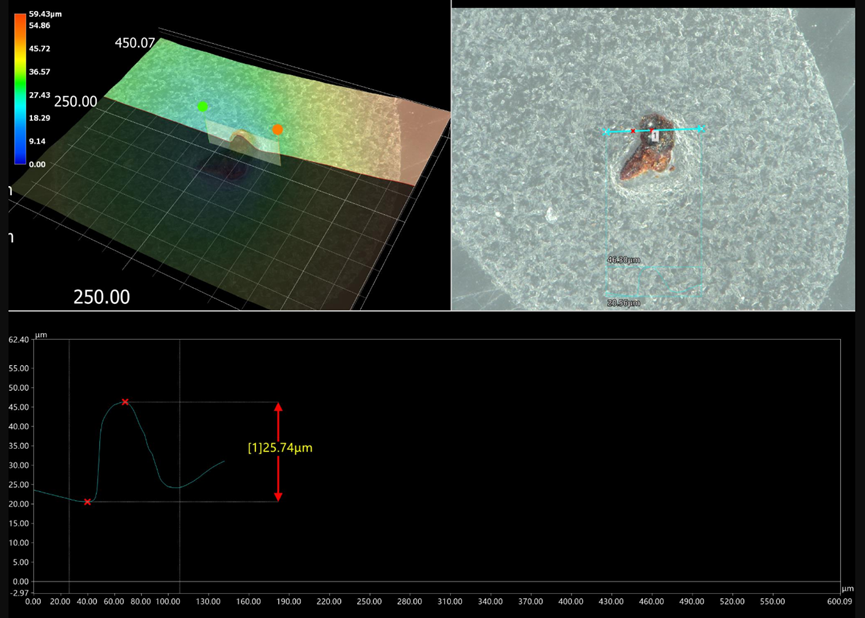
Task: Click the 600.09 end value on the X axis
Action: 840,601
